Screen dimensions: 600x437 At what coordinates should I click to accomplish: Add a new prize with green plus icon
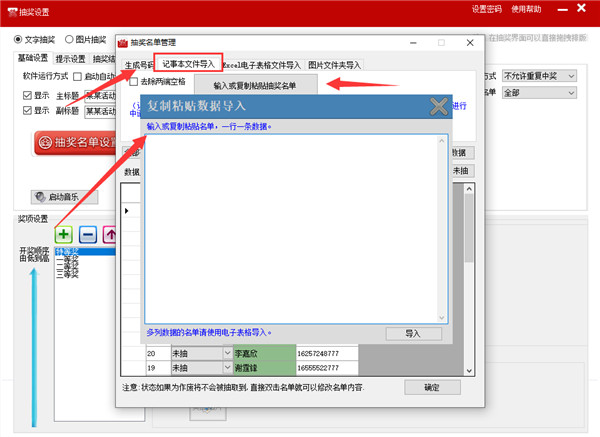64,235
